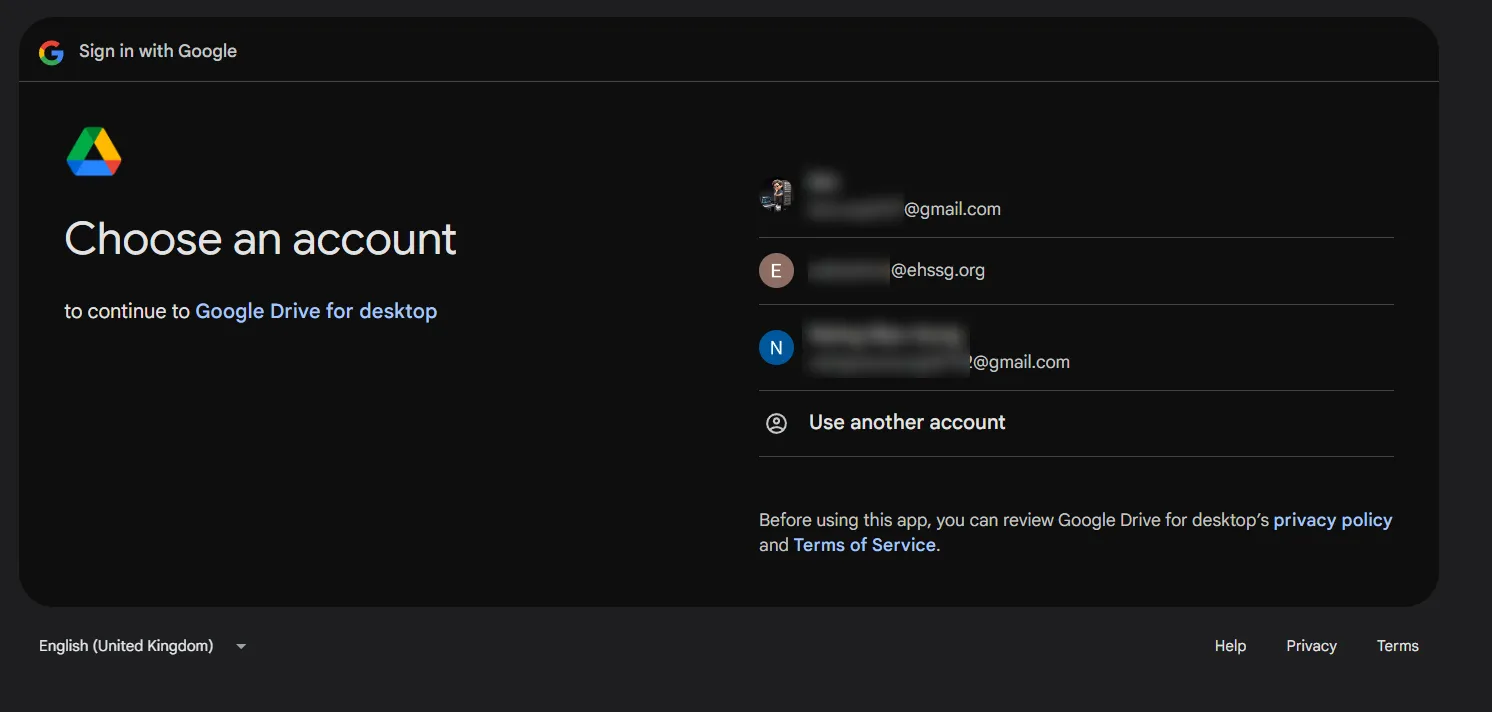Click the 'Choose an account' heading
Screen dimensions: 1492x712
(261, 240)
